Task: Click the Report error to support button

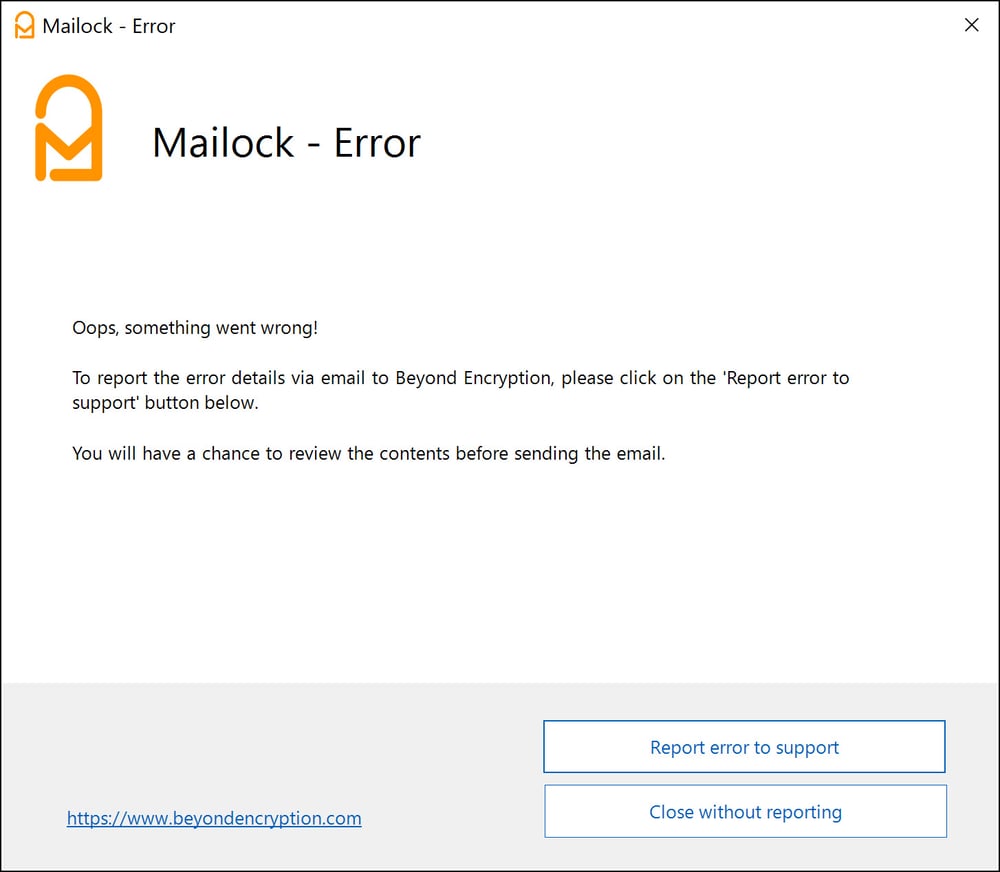Action: click(x=744, y=746)
